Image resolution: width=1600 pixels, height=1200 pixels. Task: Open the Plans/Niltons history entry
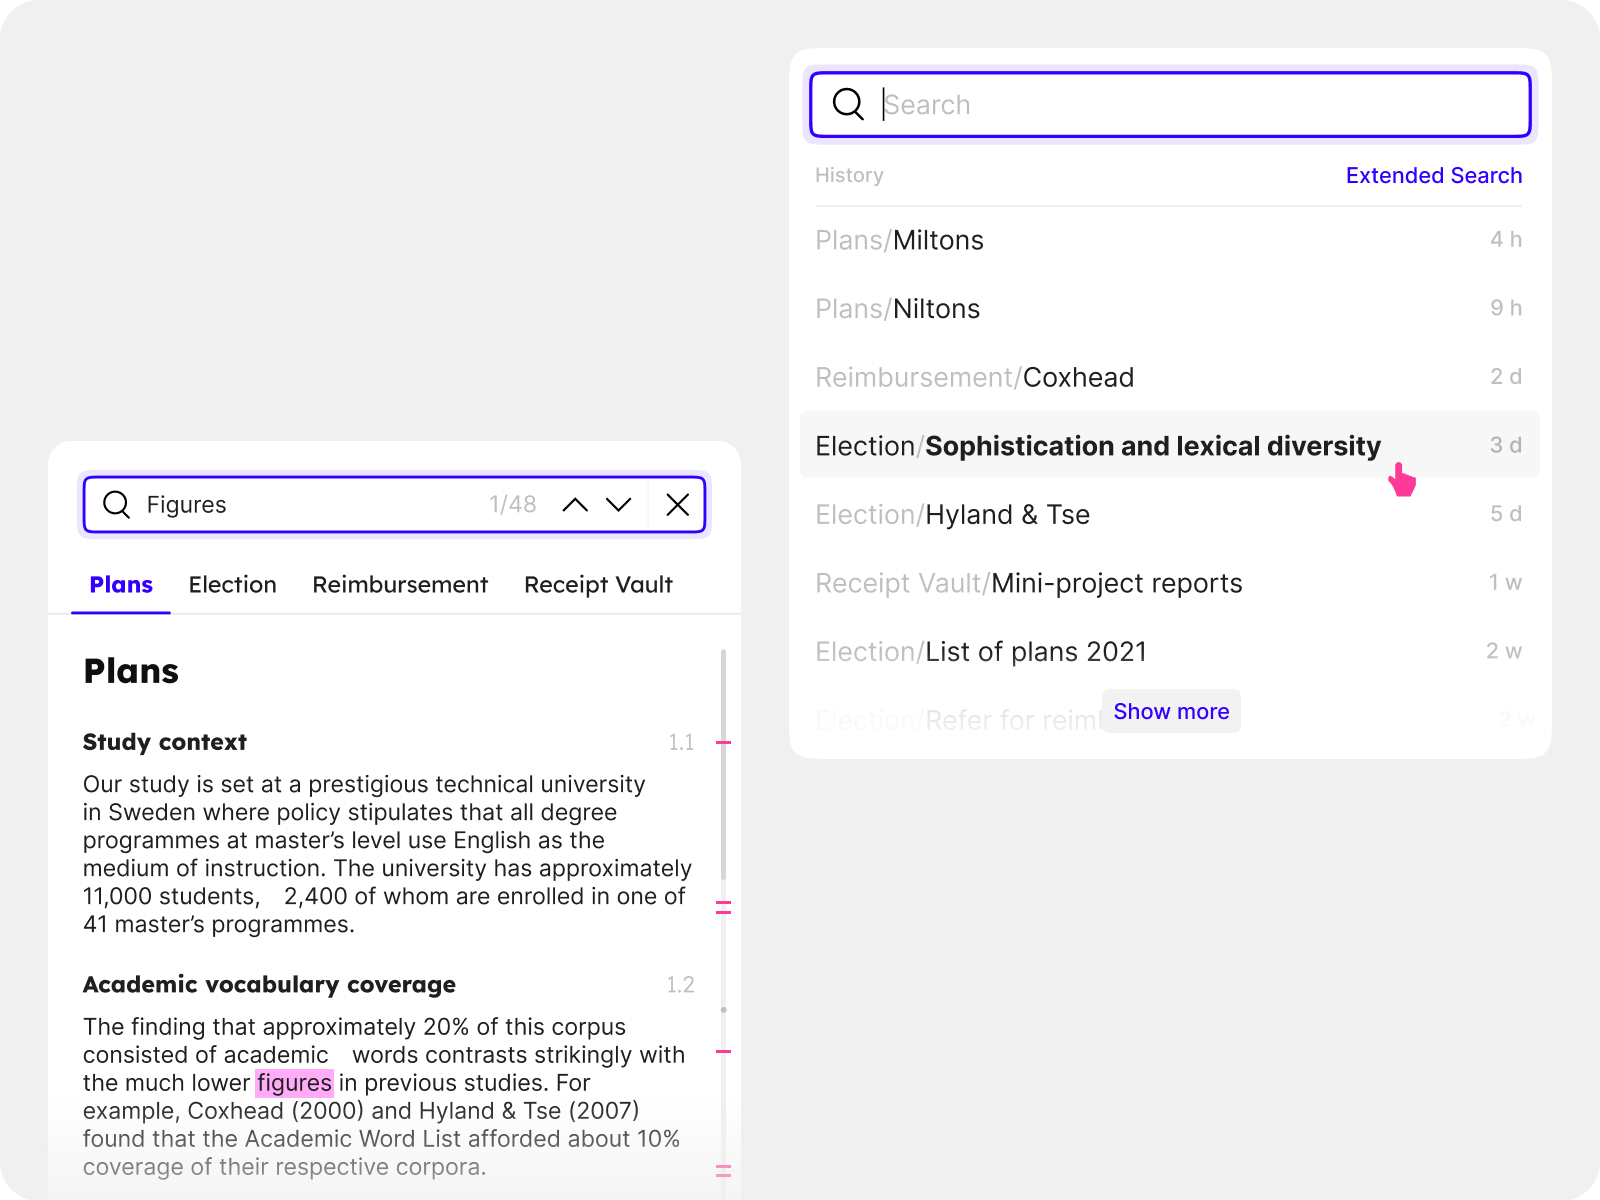click(x=897, y=308)
